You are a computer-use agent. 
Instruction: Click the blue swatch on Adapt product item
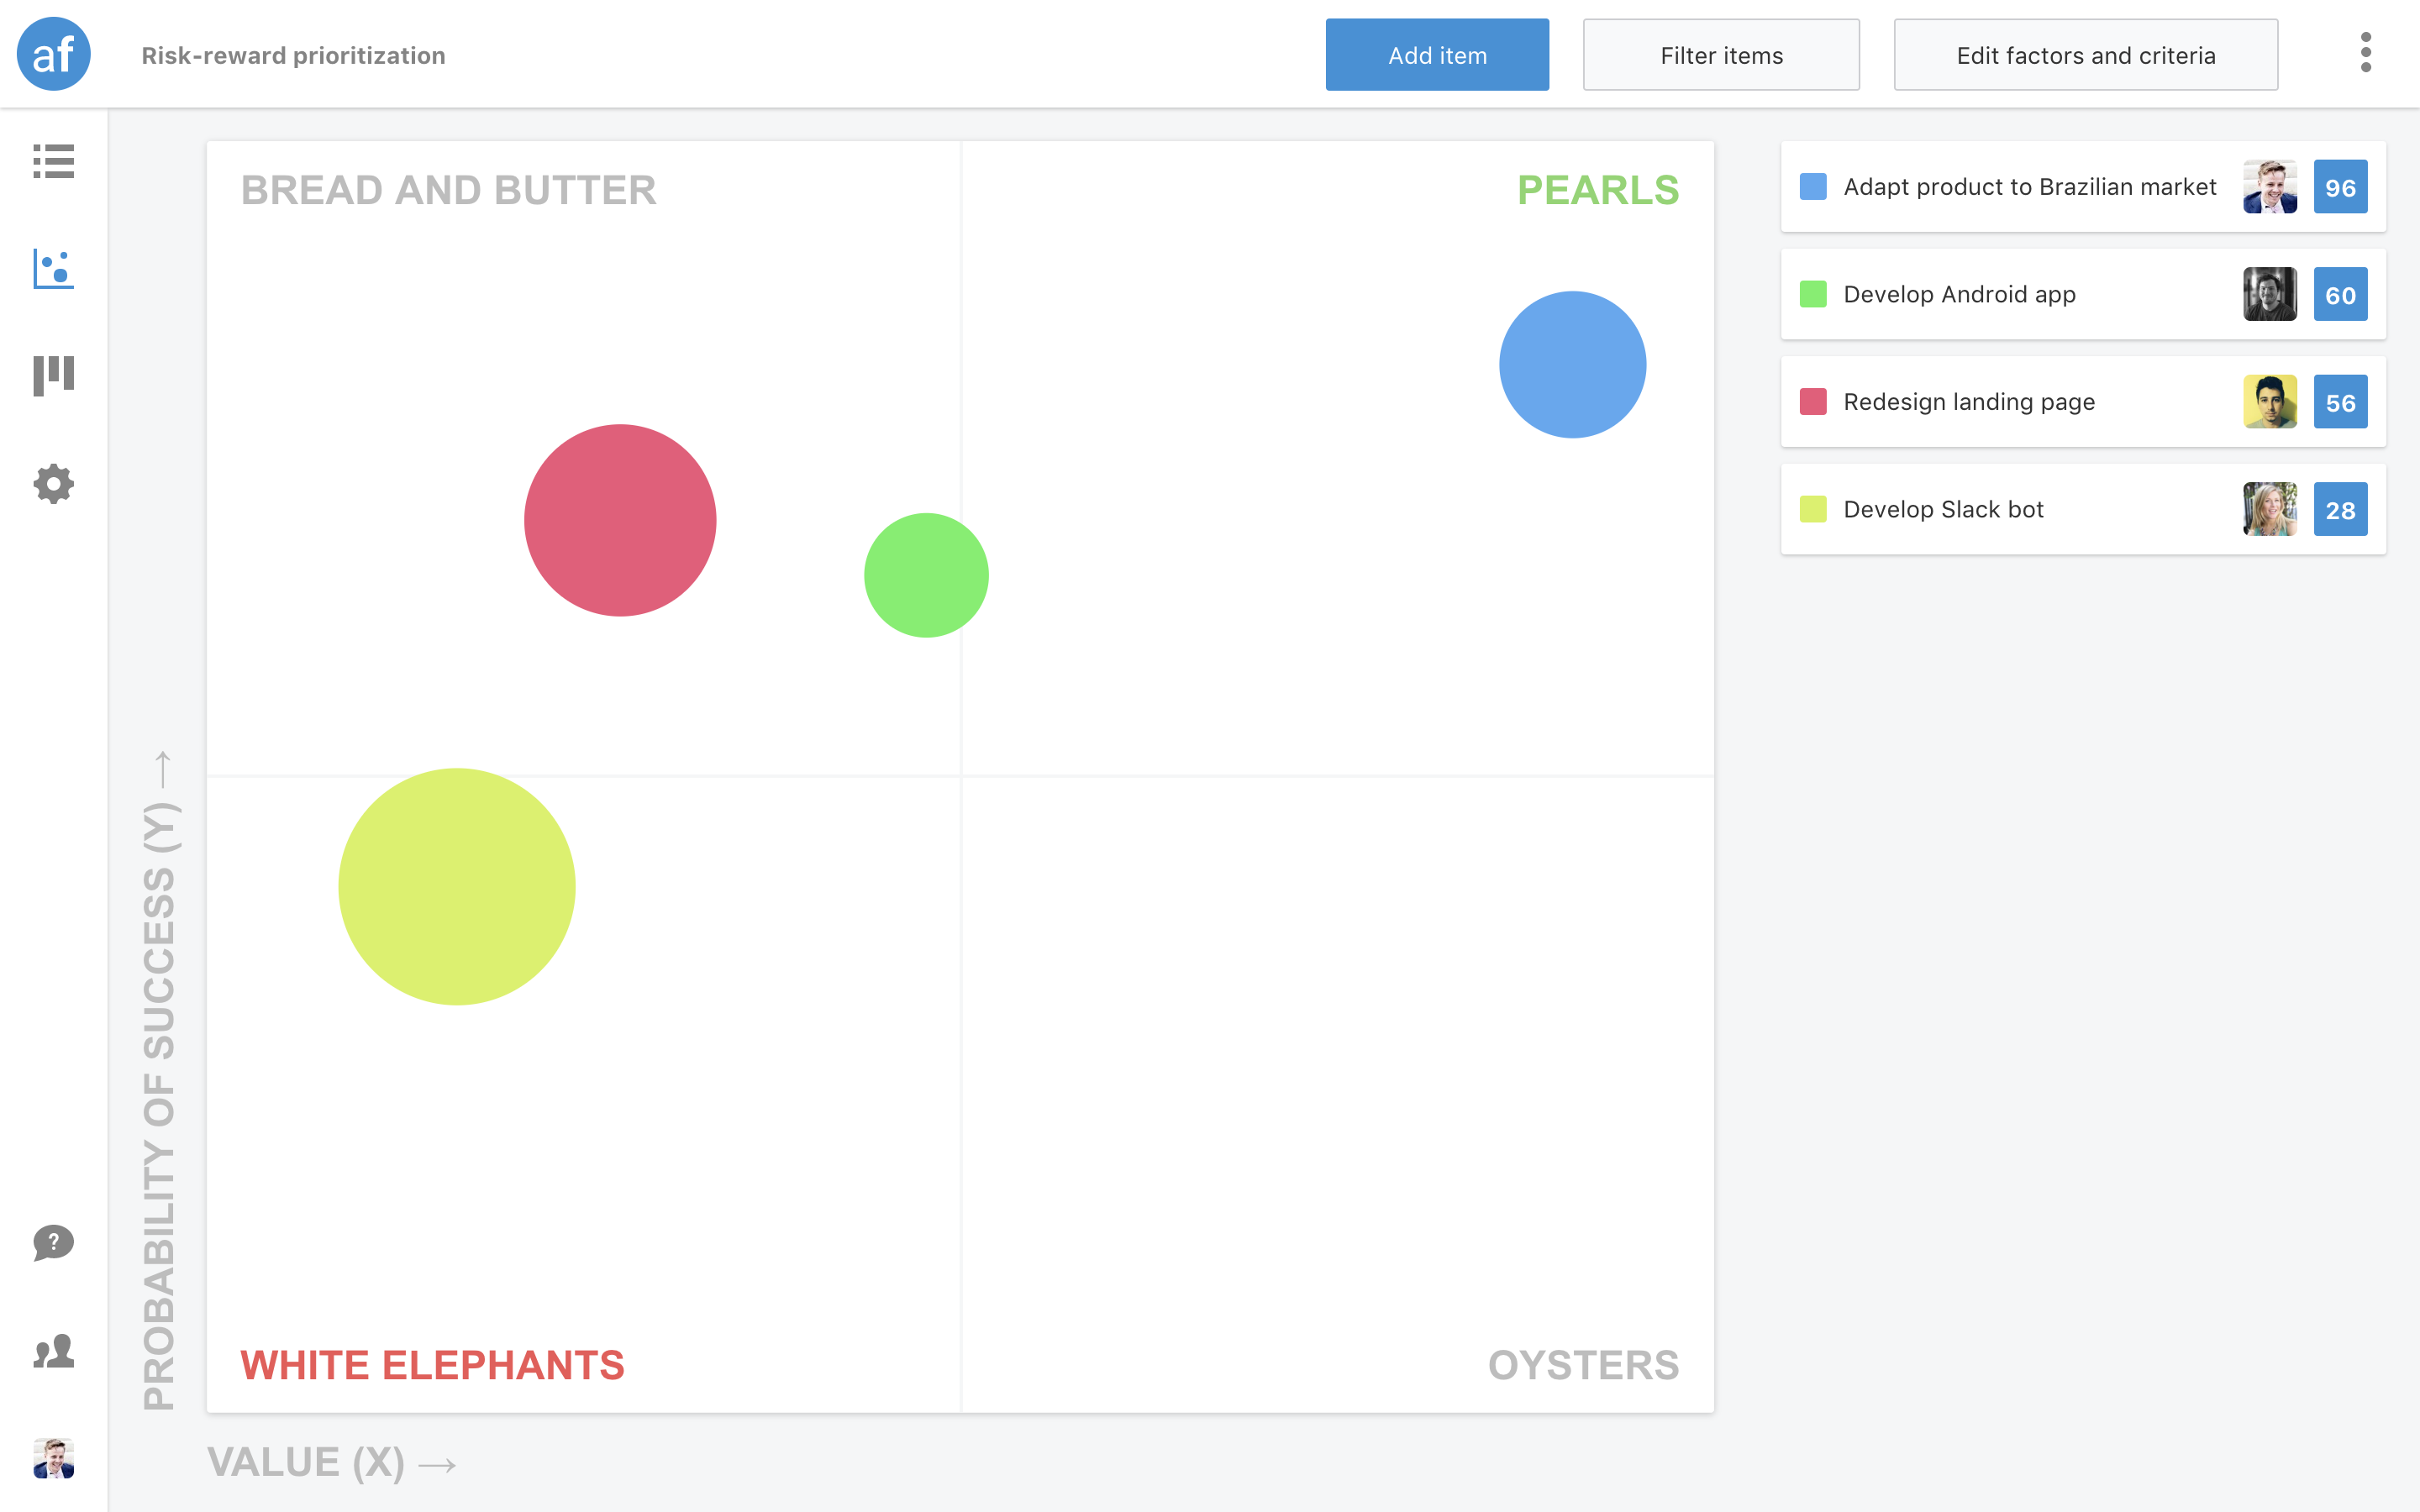point(1812,186)
